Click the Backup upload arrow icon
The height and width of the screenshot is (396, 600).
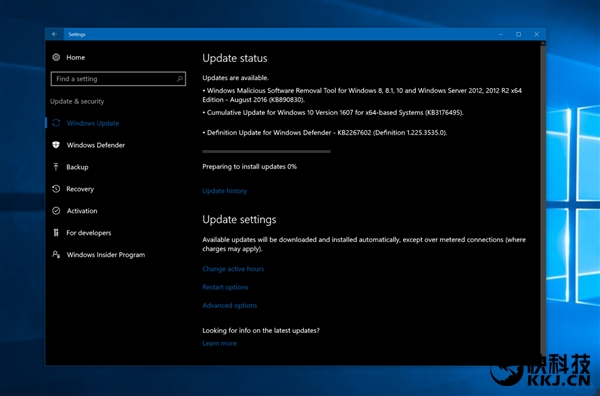coord(56,167)
